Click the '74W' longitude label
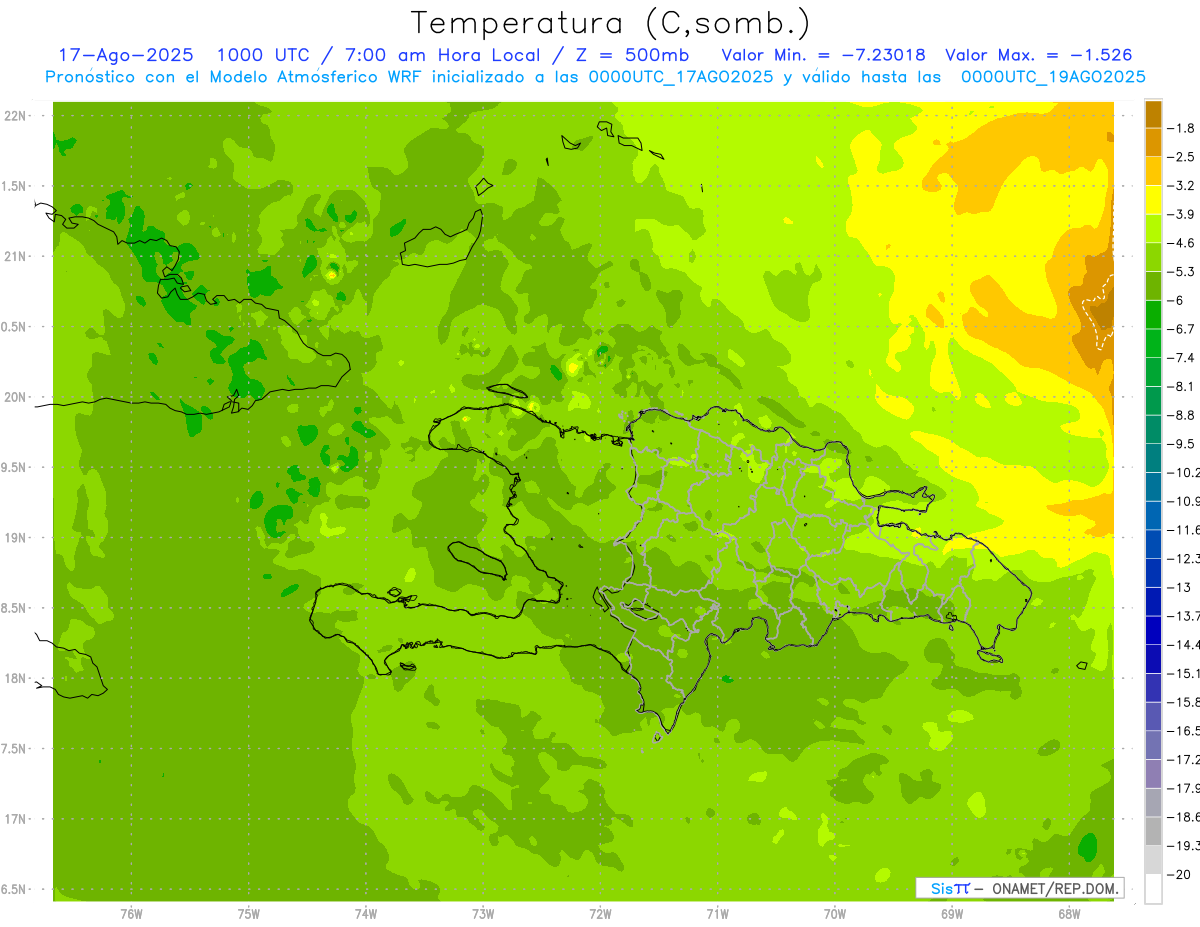Image resolution: width=1200 pixels, height=927 pixels. point(366,914)
